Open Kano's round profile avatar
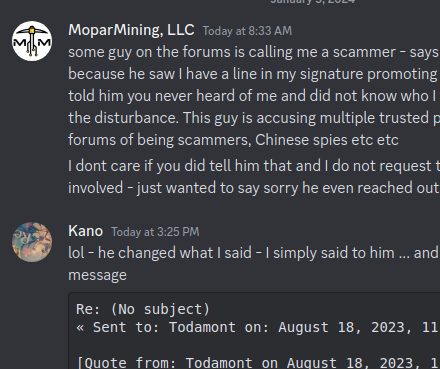This screenshot has width=440, height=369. tap(32, 242)
